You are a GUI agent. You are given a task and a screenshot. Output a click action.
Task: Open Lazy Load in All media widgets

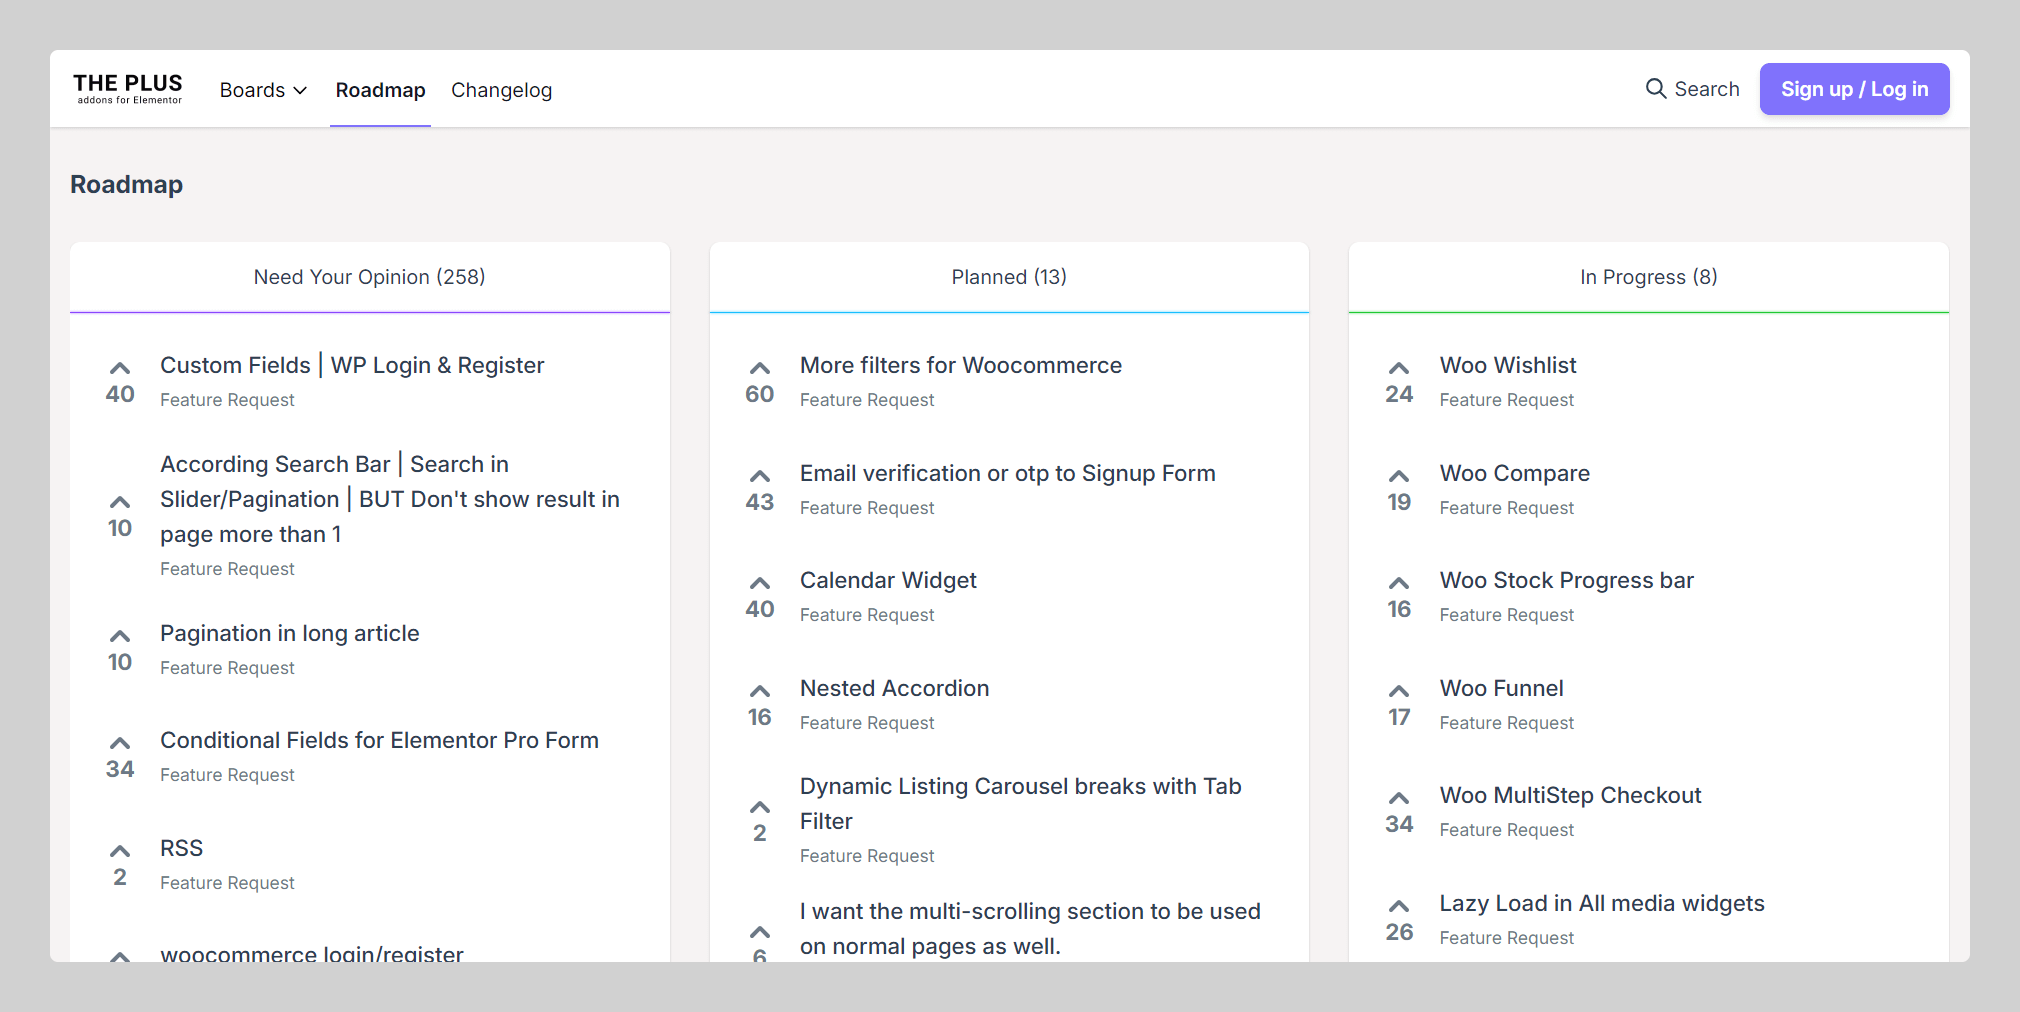point(1601,903)
